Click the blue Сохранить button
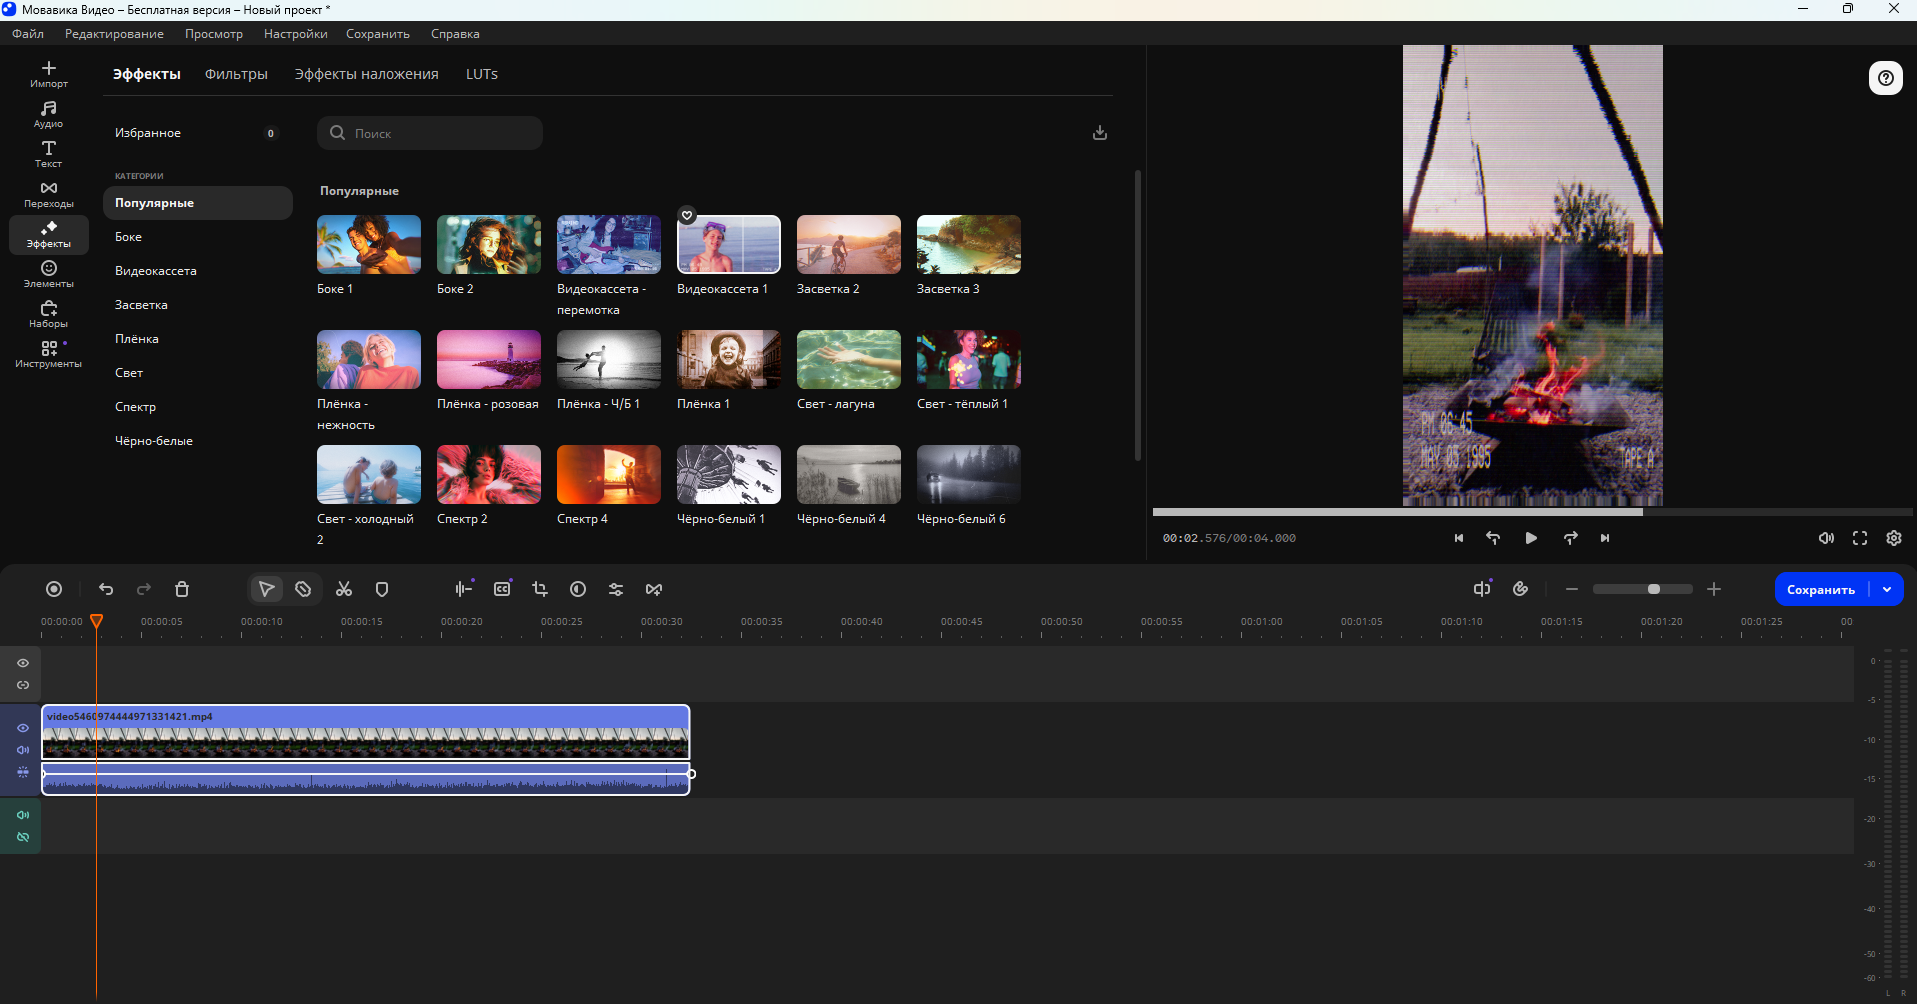The height and width of the screenshot is (1004, 1917). (x=1820, y=589)
